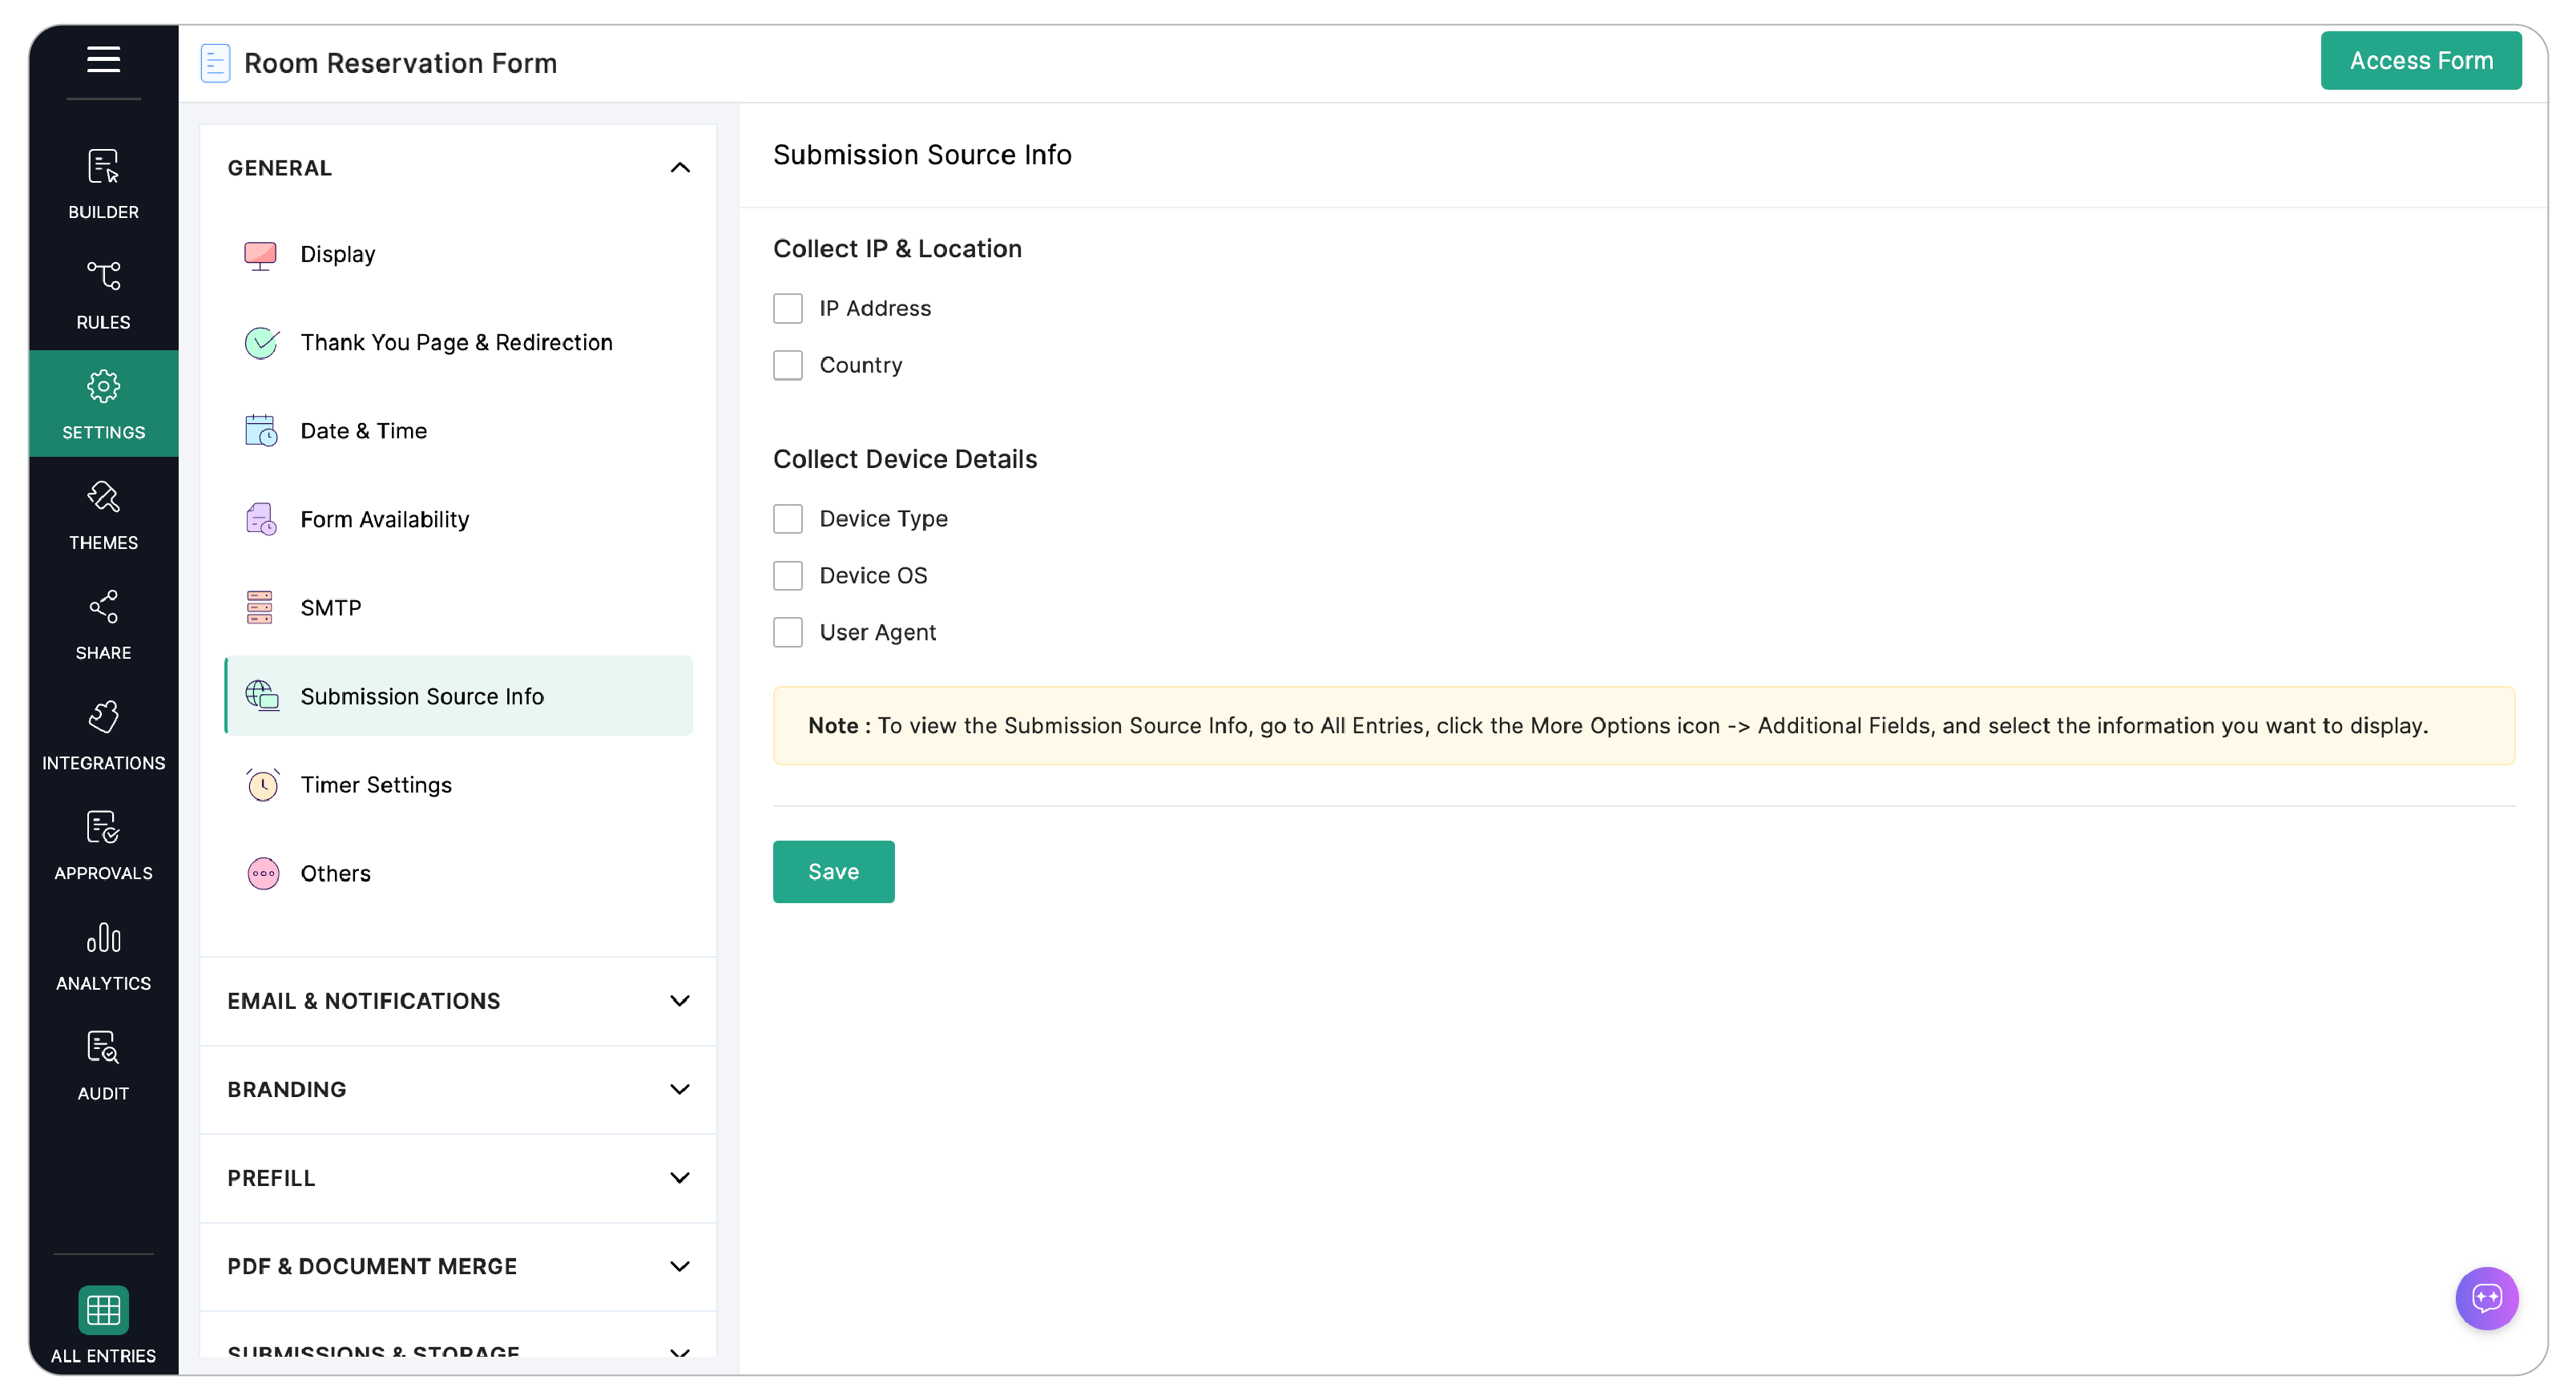Click the SMTP server icon

(x=260, y=607)
